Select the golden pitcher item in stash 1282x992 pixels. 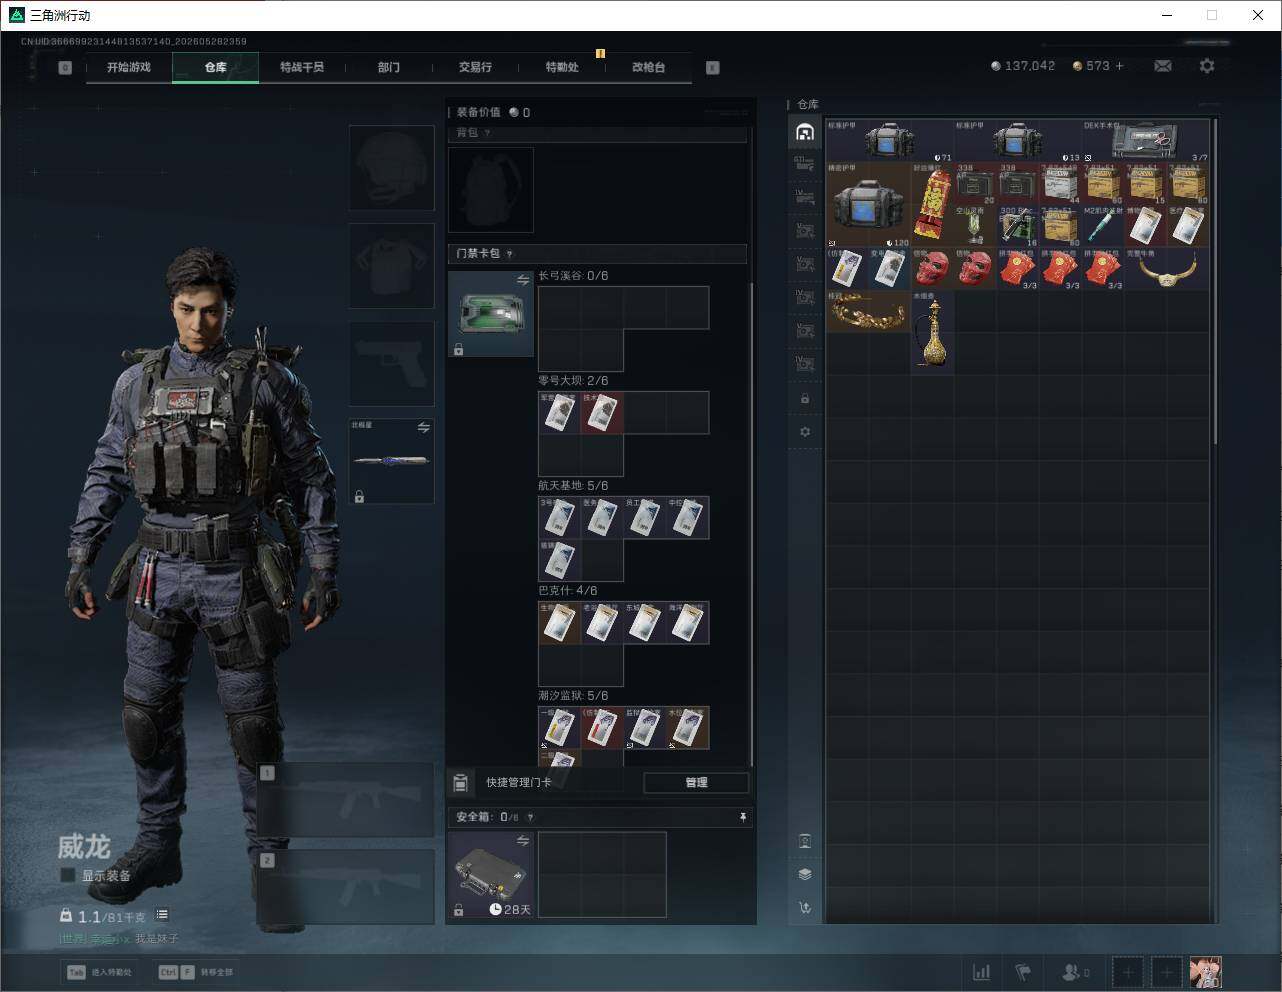pos(932,331)
